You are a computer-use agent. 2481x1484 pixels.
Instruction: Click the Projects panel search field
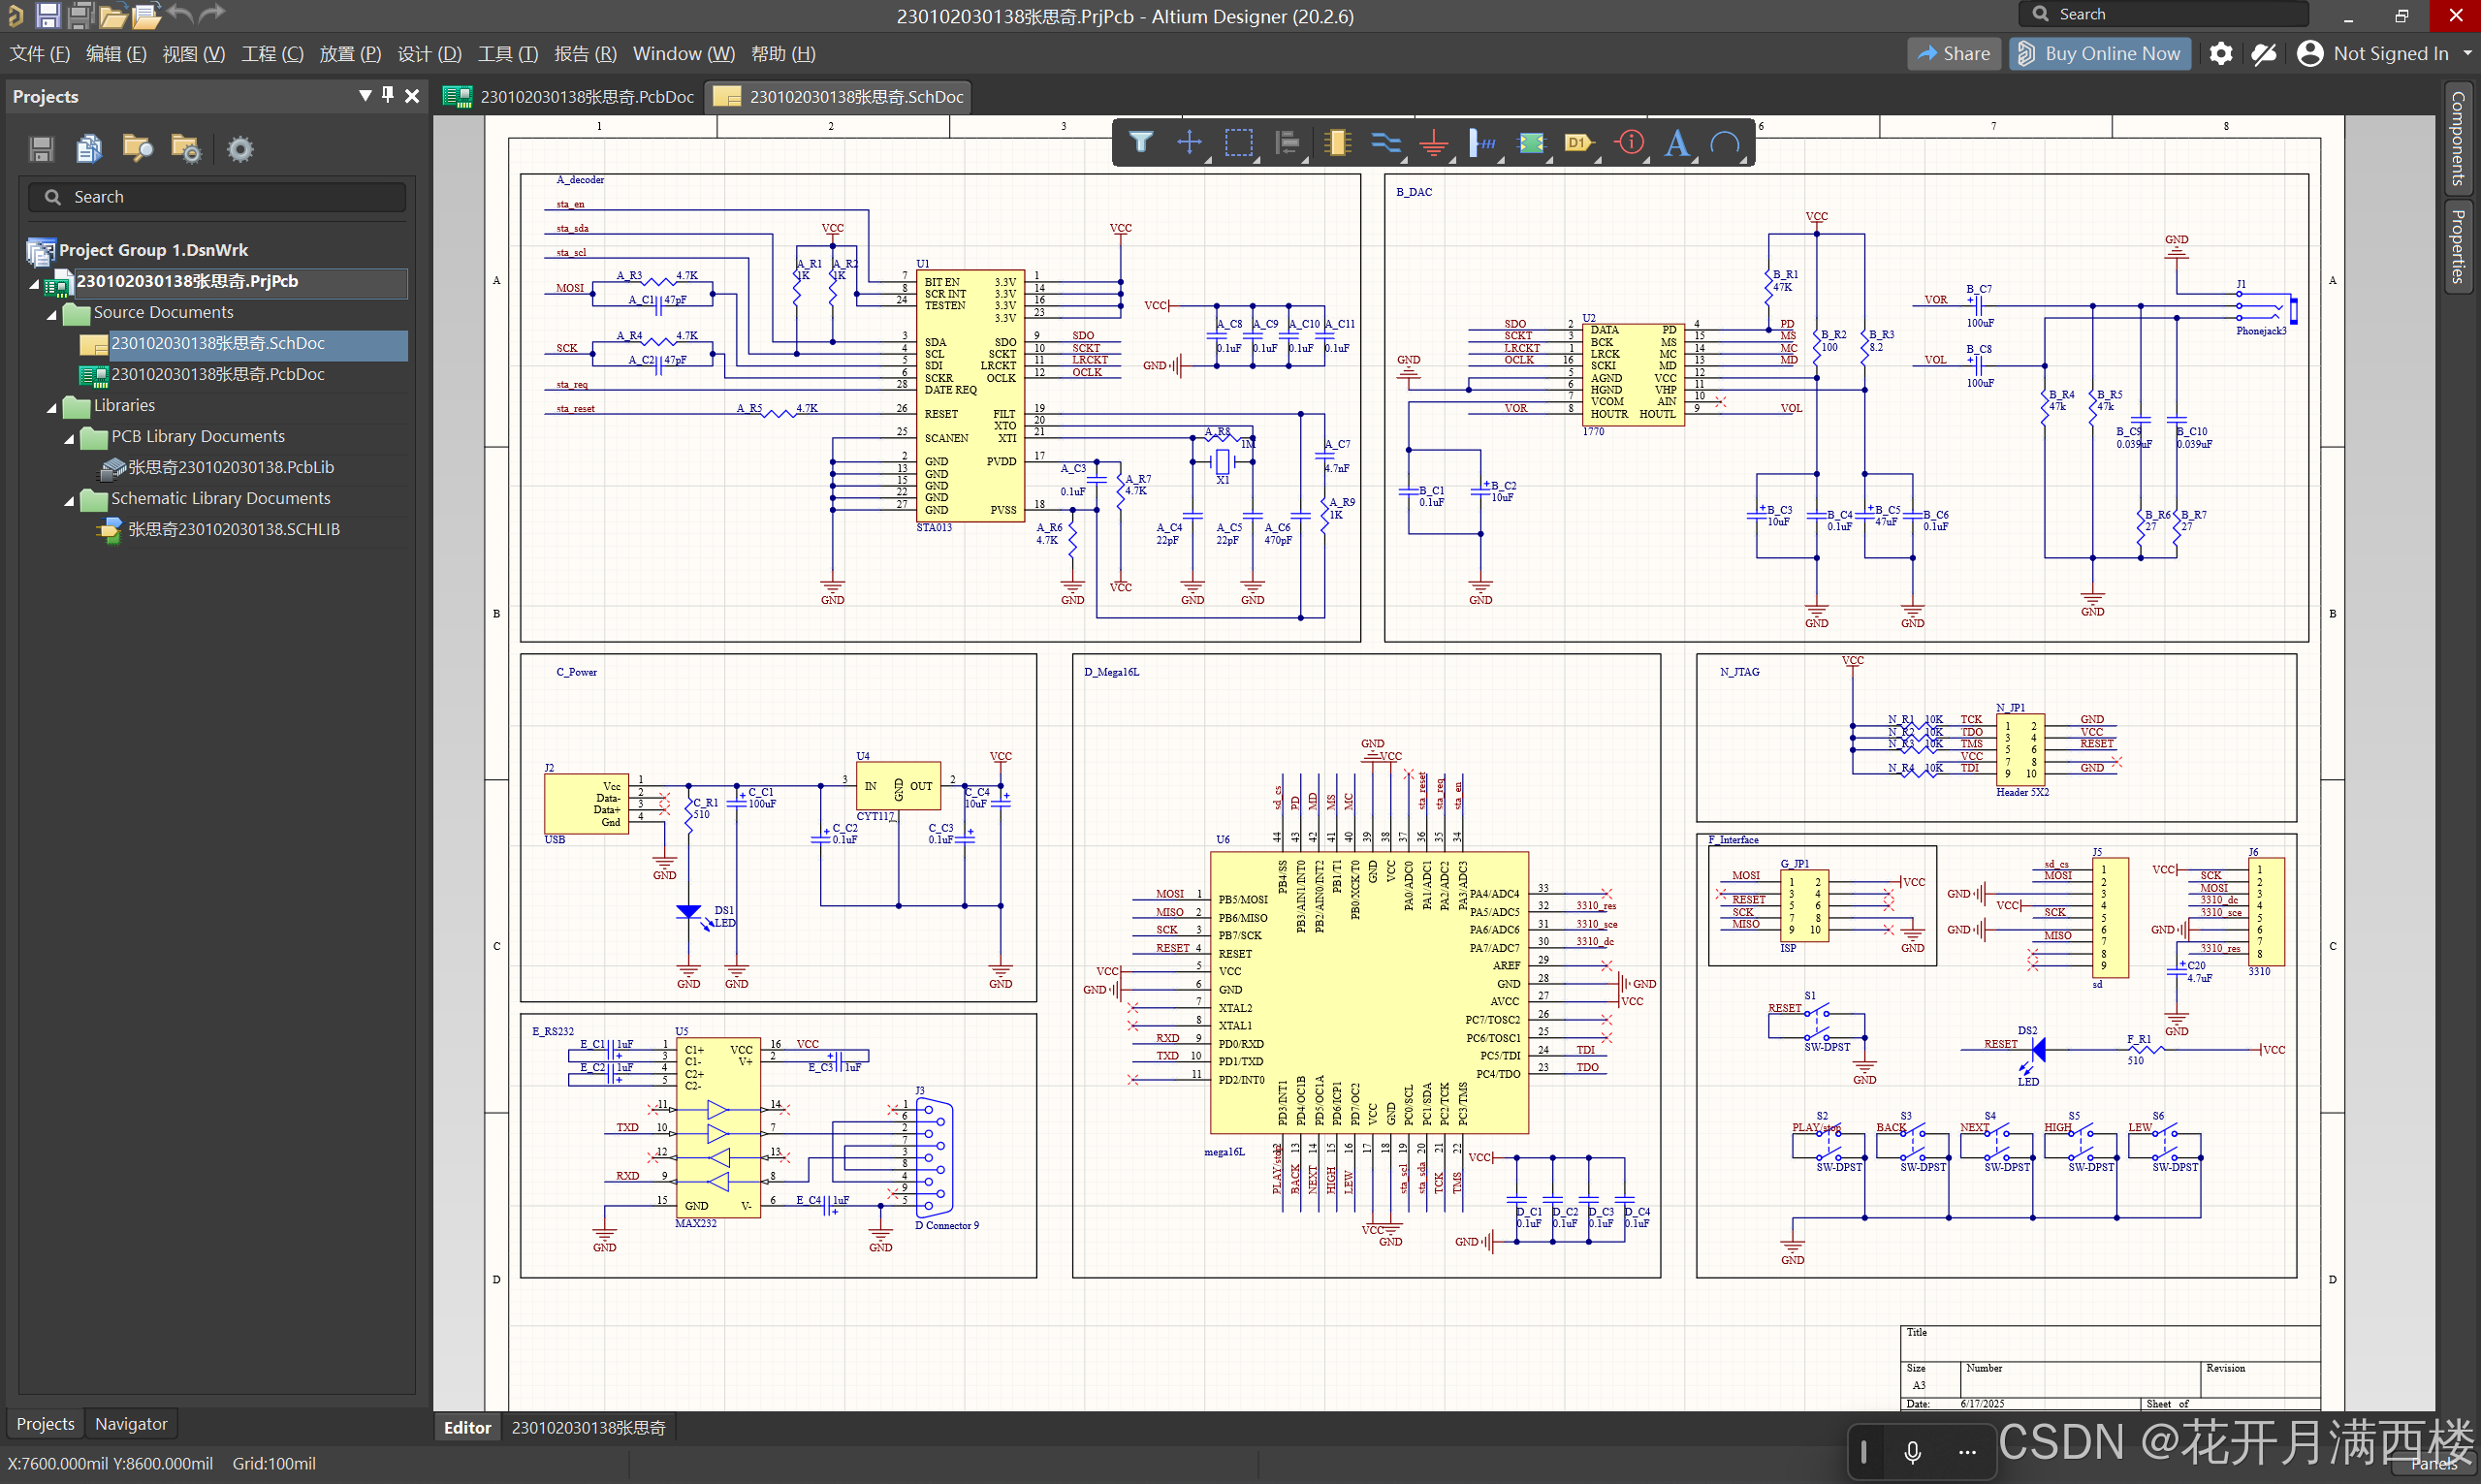[x=218, y=197]
